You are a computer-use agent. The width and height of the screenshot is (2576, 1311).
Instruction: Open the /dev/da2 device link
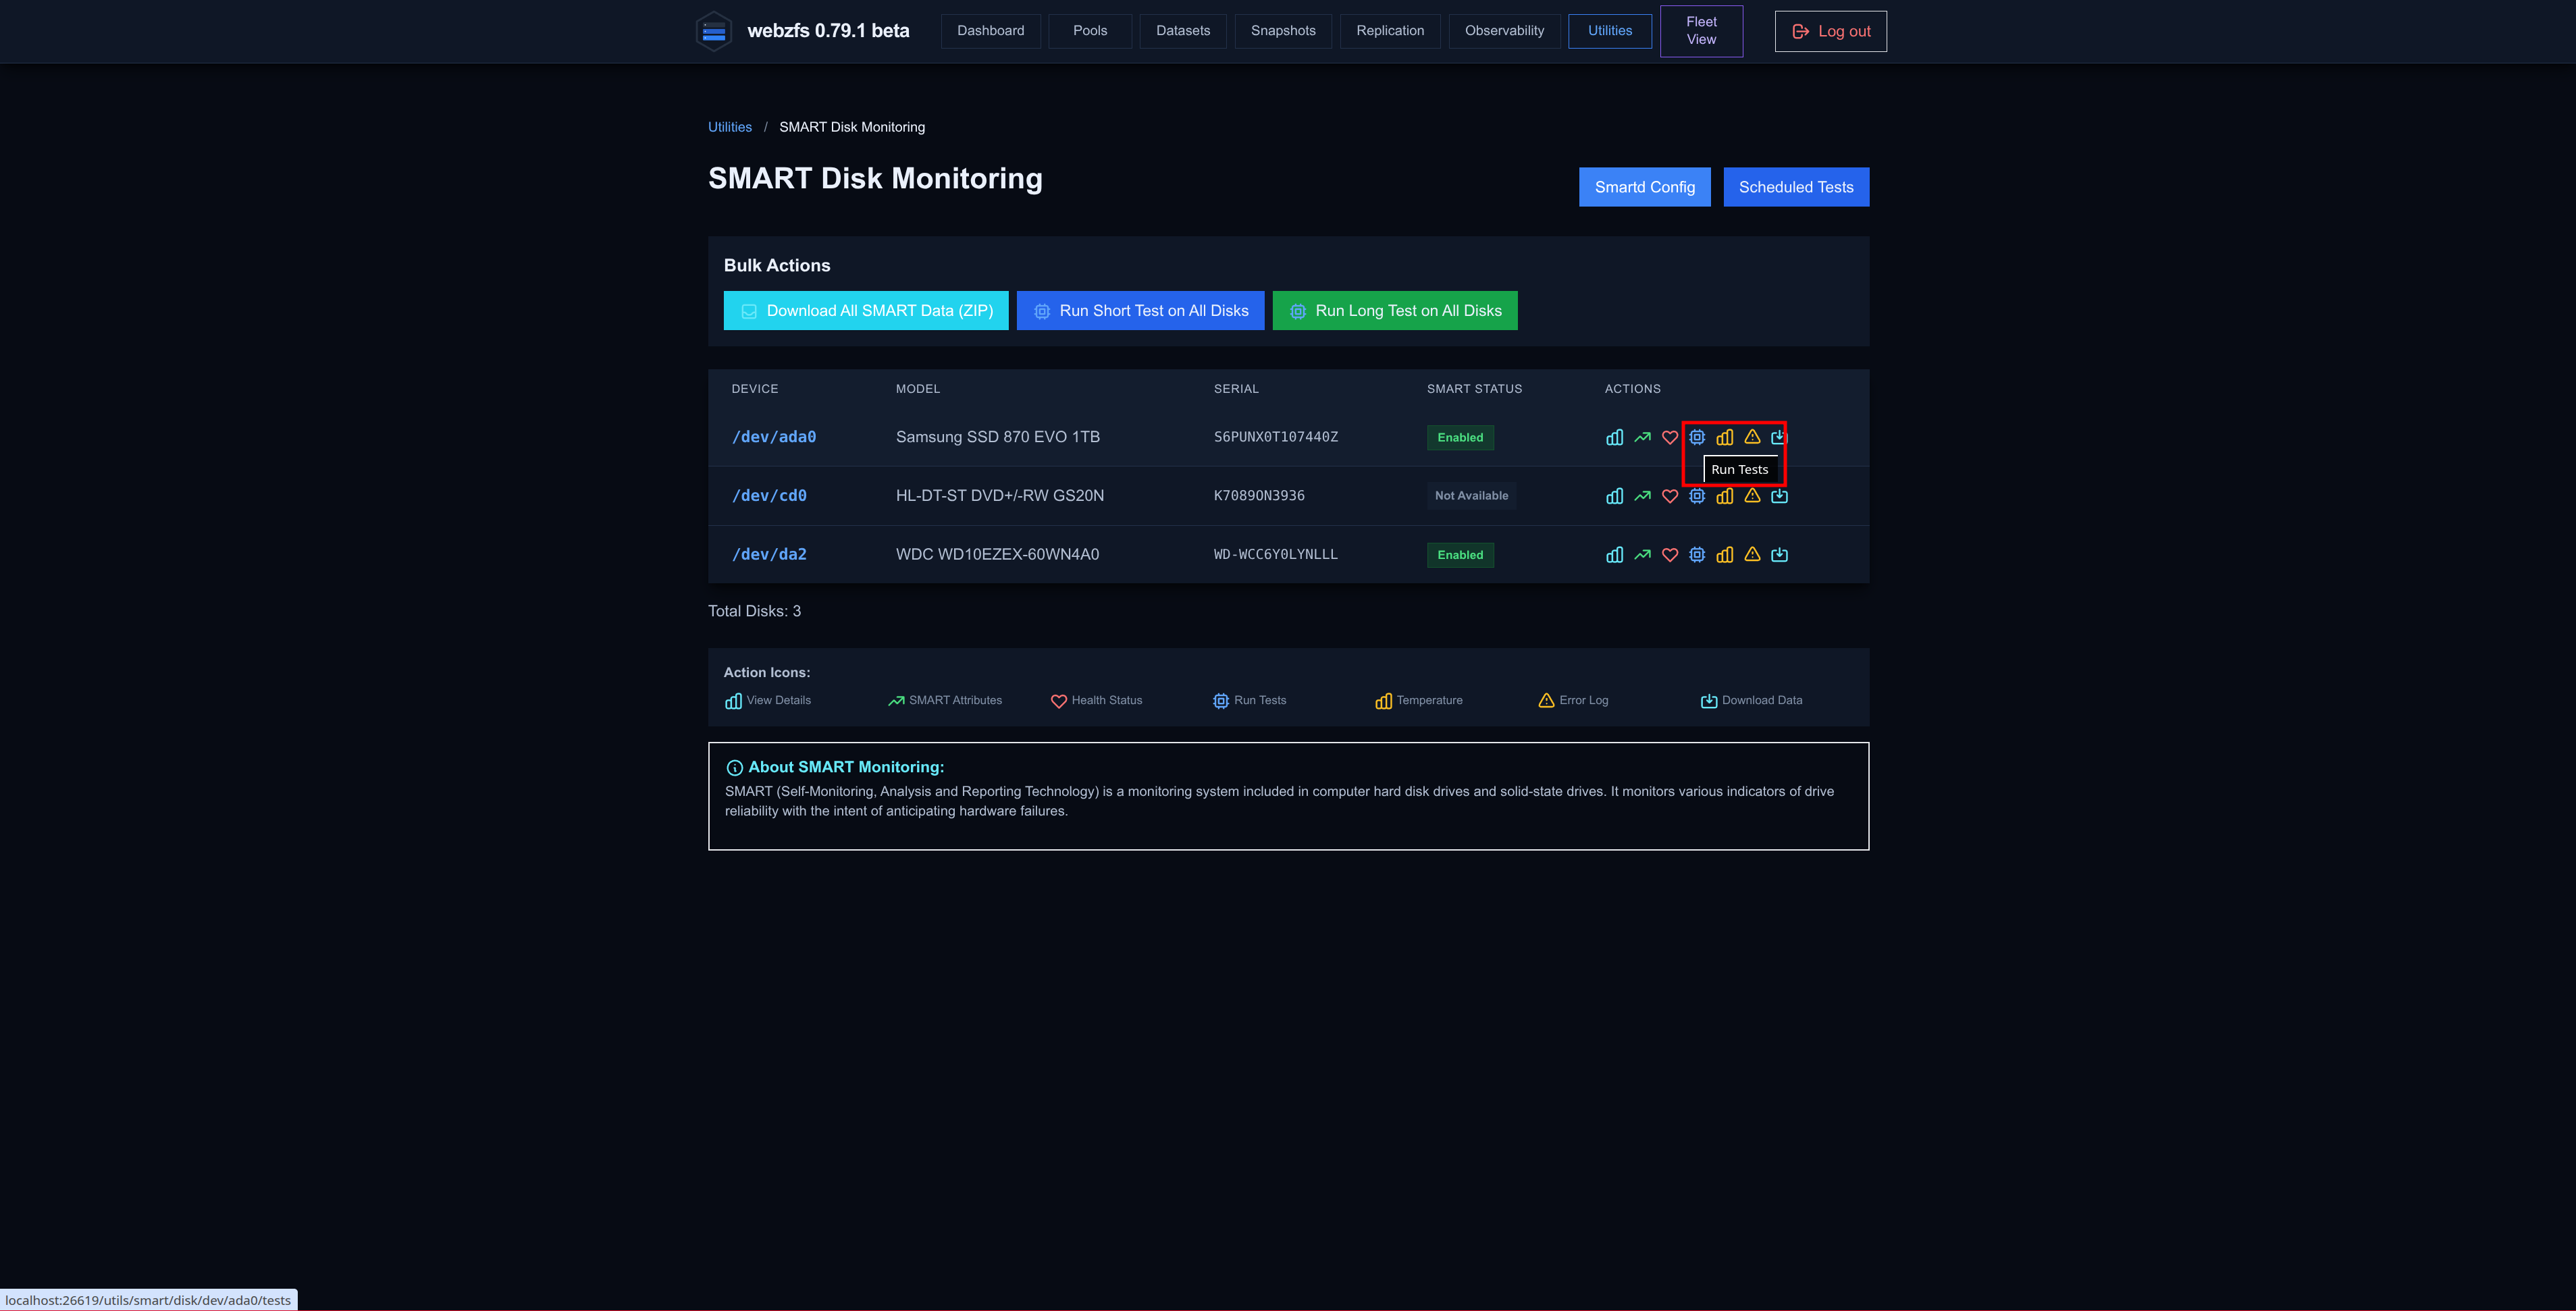769,555
